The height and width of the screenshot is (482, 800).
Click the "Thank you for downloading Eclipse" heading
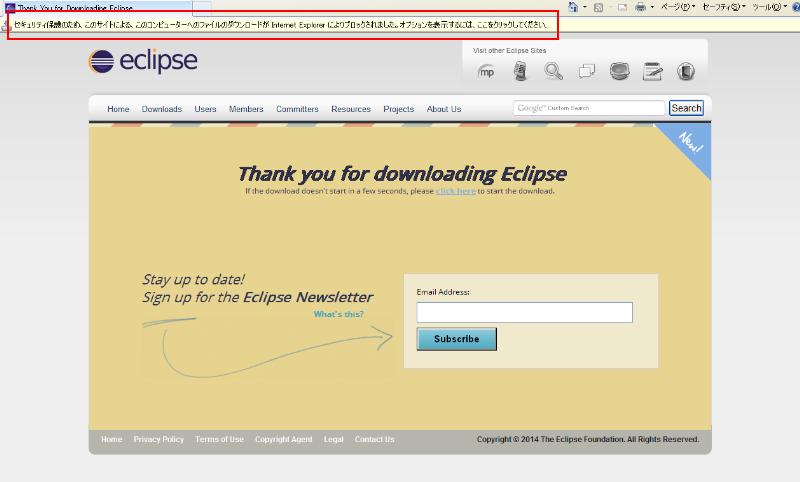[402, 174]
